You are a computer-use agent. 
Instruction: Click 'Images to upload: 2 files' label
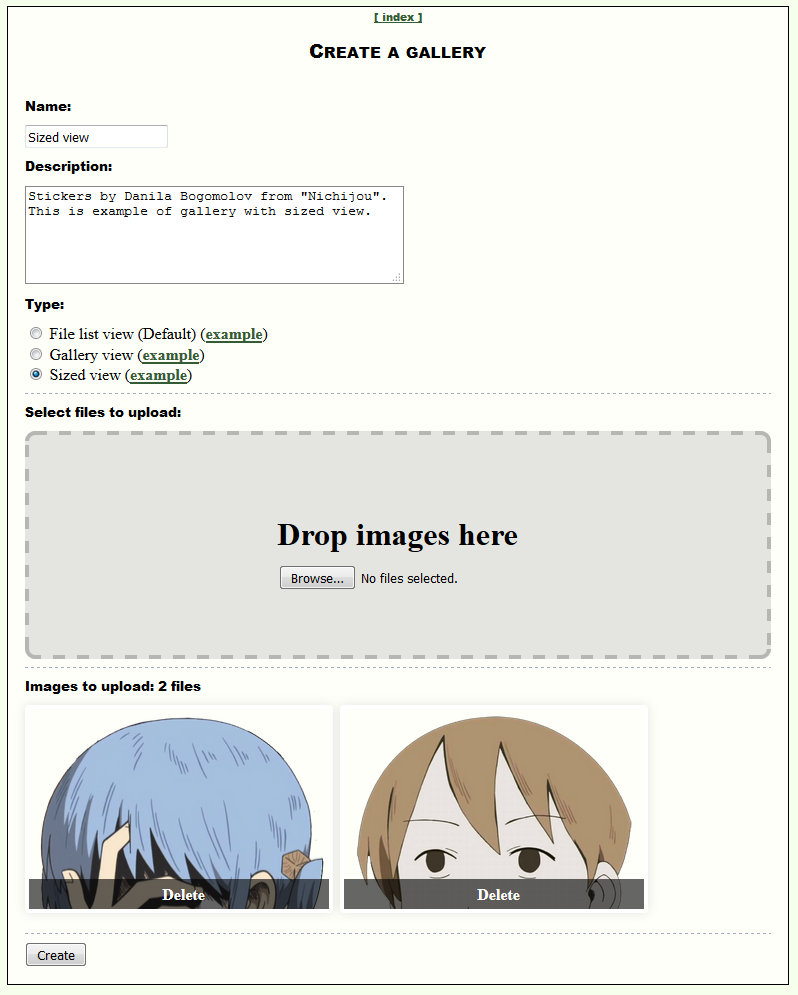click(x=113, y=686)
